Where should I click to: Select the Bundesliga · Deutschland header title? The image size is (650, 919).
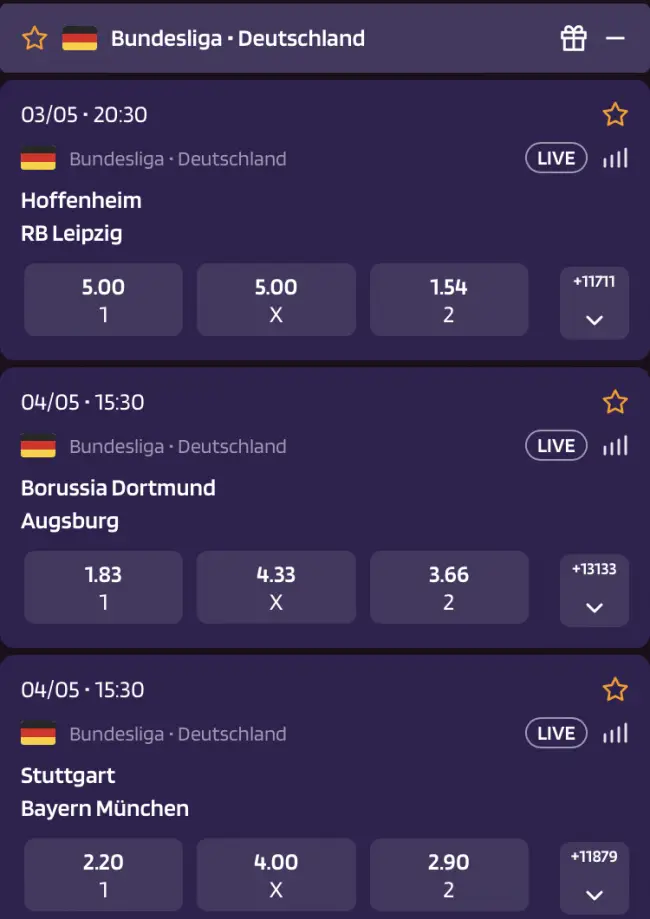[238, 39]
